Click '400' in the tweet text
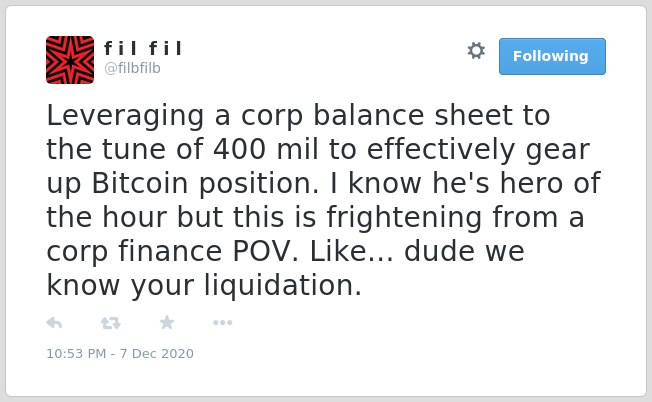The height and width of the screenshot is (402, 652). [240, 149]
